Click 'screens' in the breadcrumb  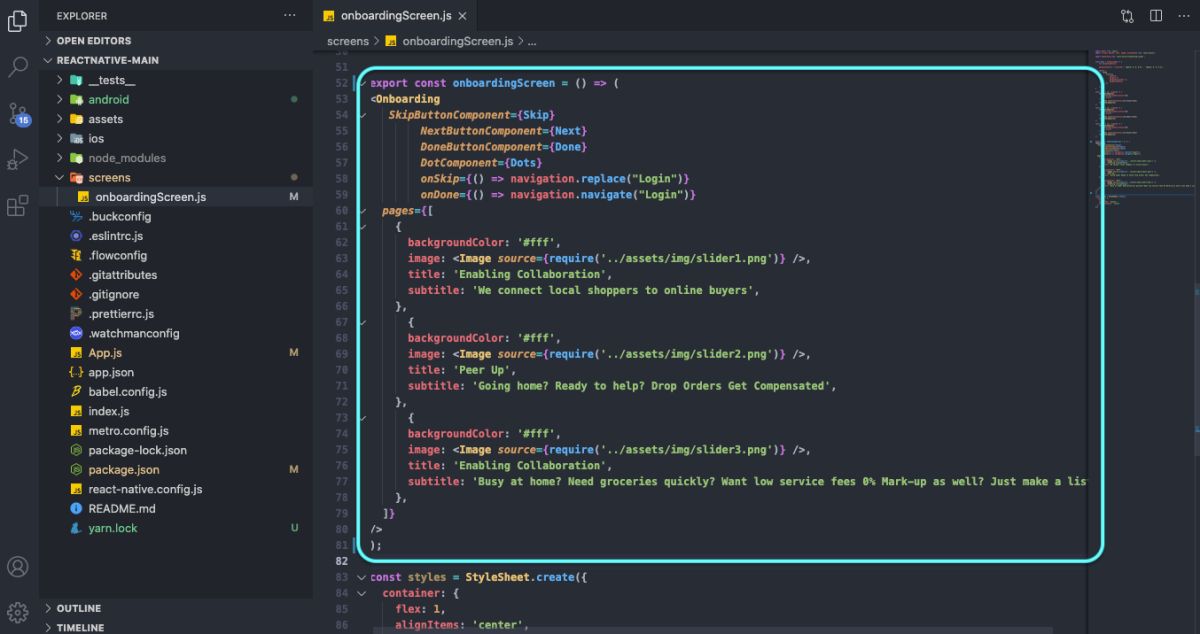[x=347, y=41]
